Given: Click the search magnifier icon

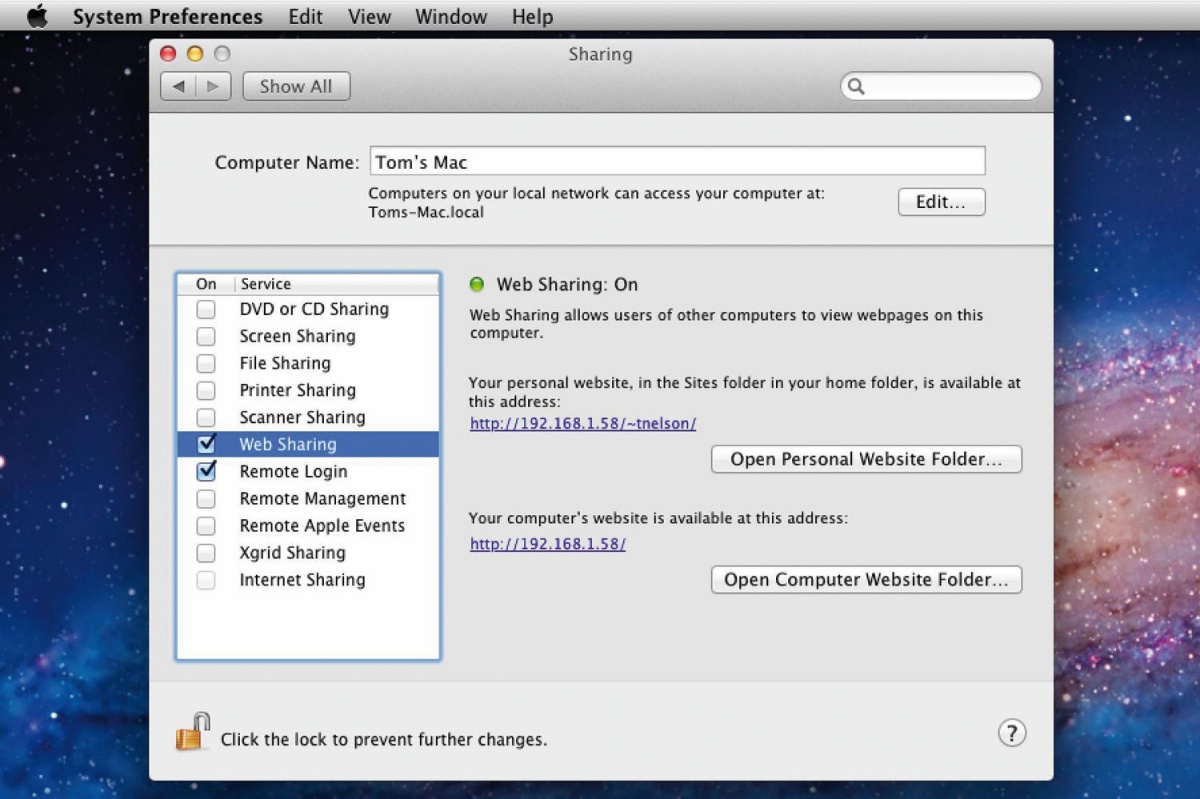Looking at the screenshot, I should tap(856, 86).
